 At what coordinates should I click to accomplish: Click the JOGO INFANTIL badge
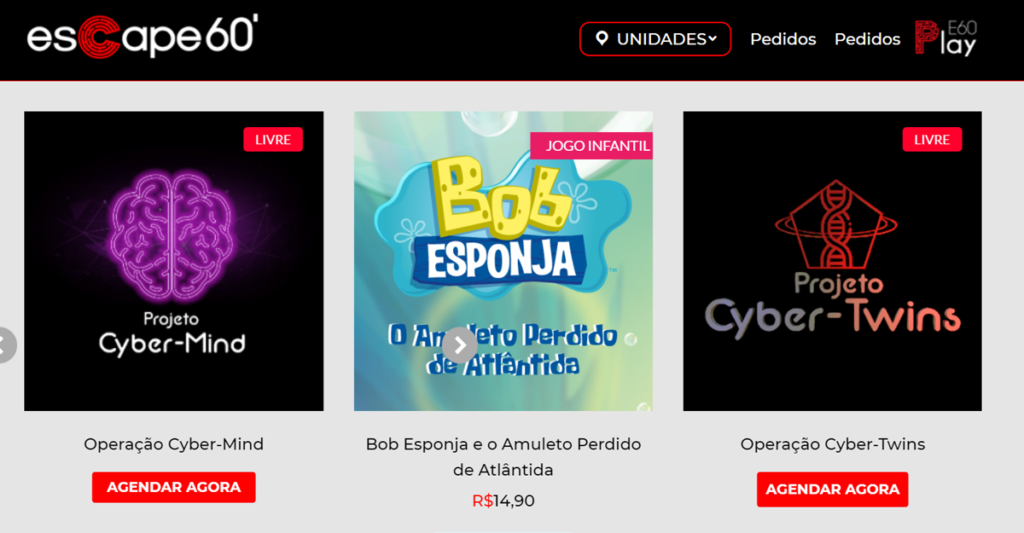(x=592, y=146)
